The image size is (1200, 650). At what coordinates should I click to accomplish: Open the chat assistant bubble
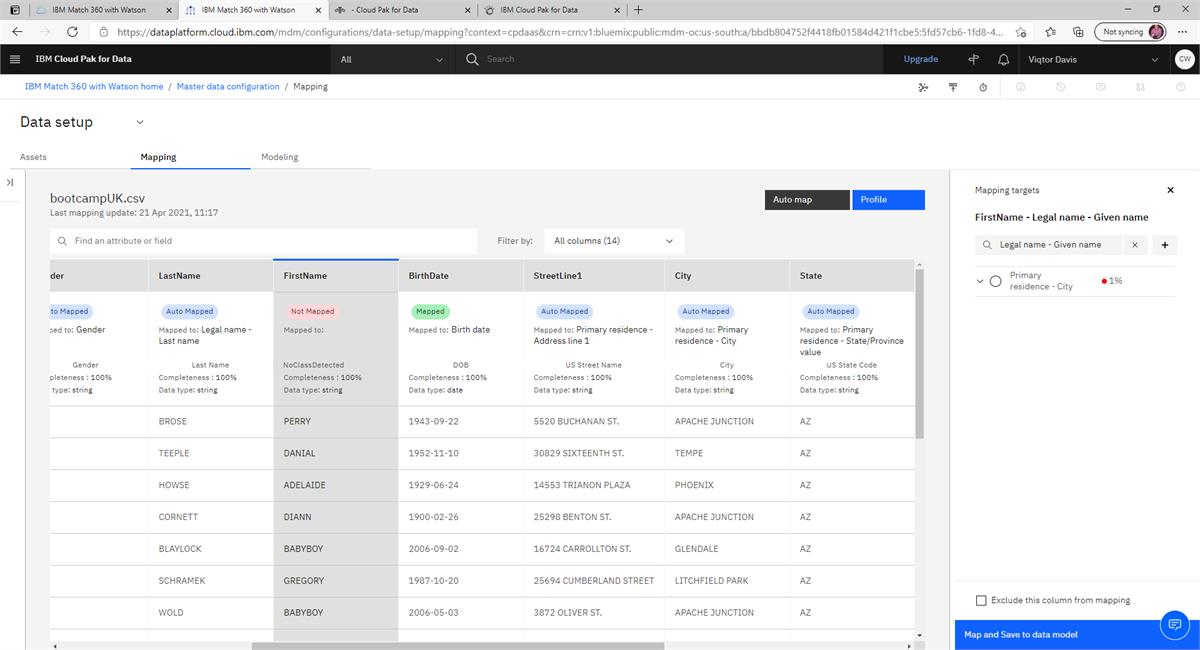click(x=1175, y=624)
